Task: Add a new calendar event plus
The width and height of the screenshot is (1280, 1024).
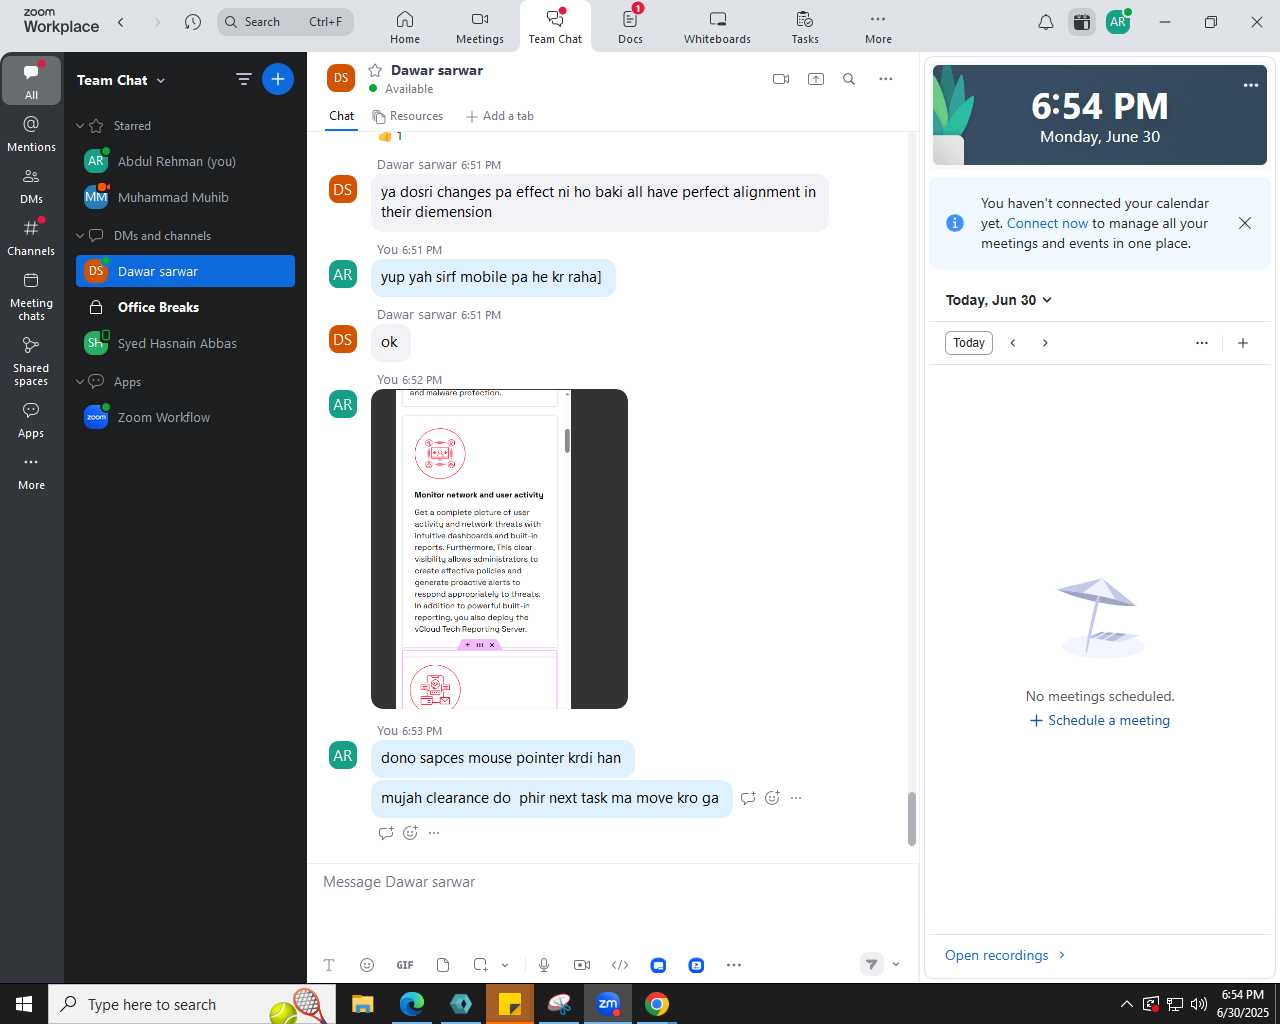Action: pyautogui.click(x=1243, y=343)
